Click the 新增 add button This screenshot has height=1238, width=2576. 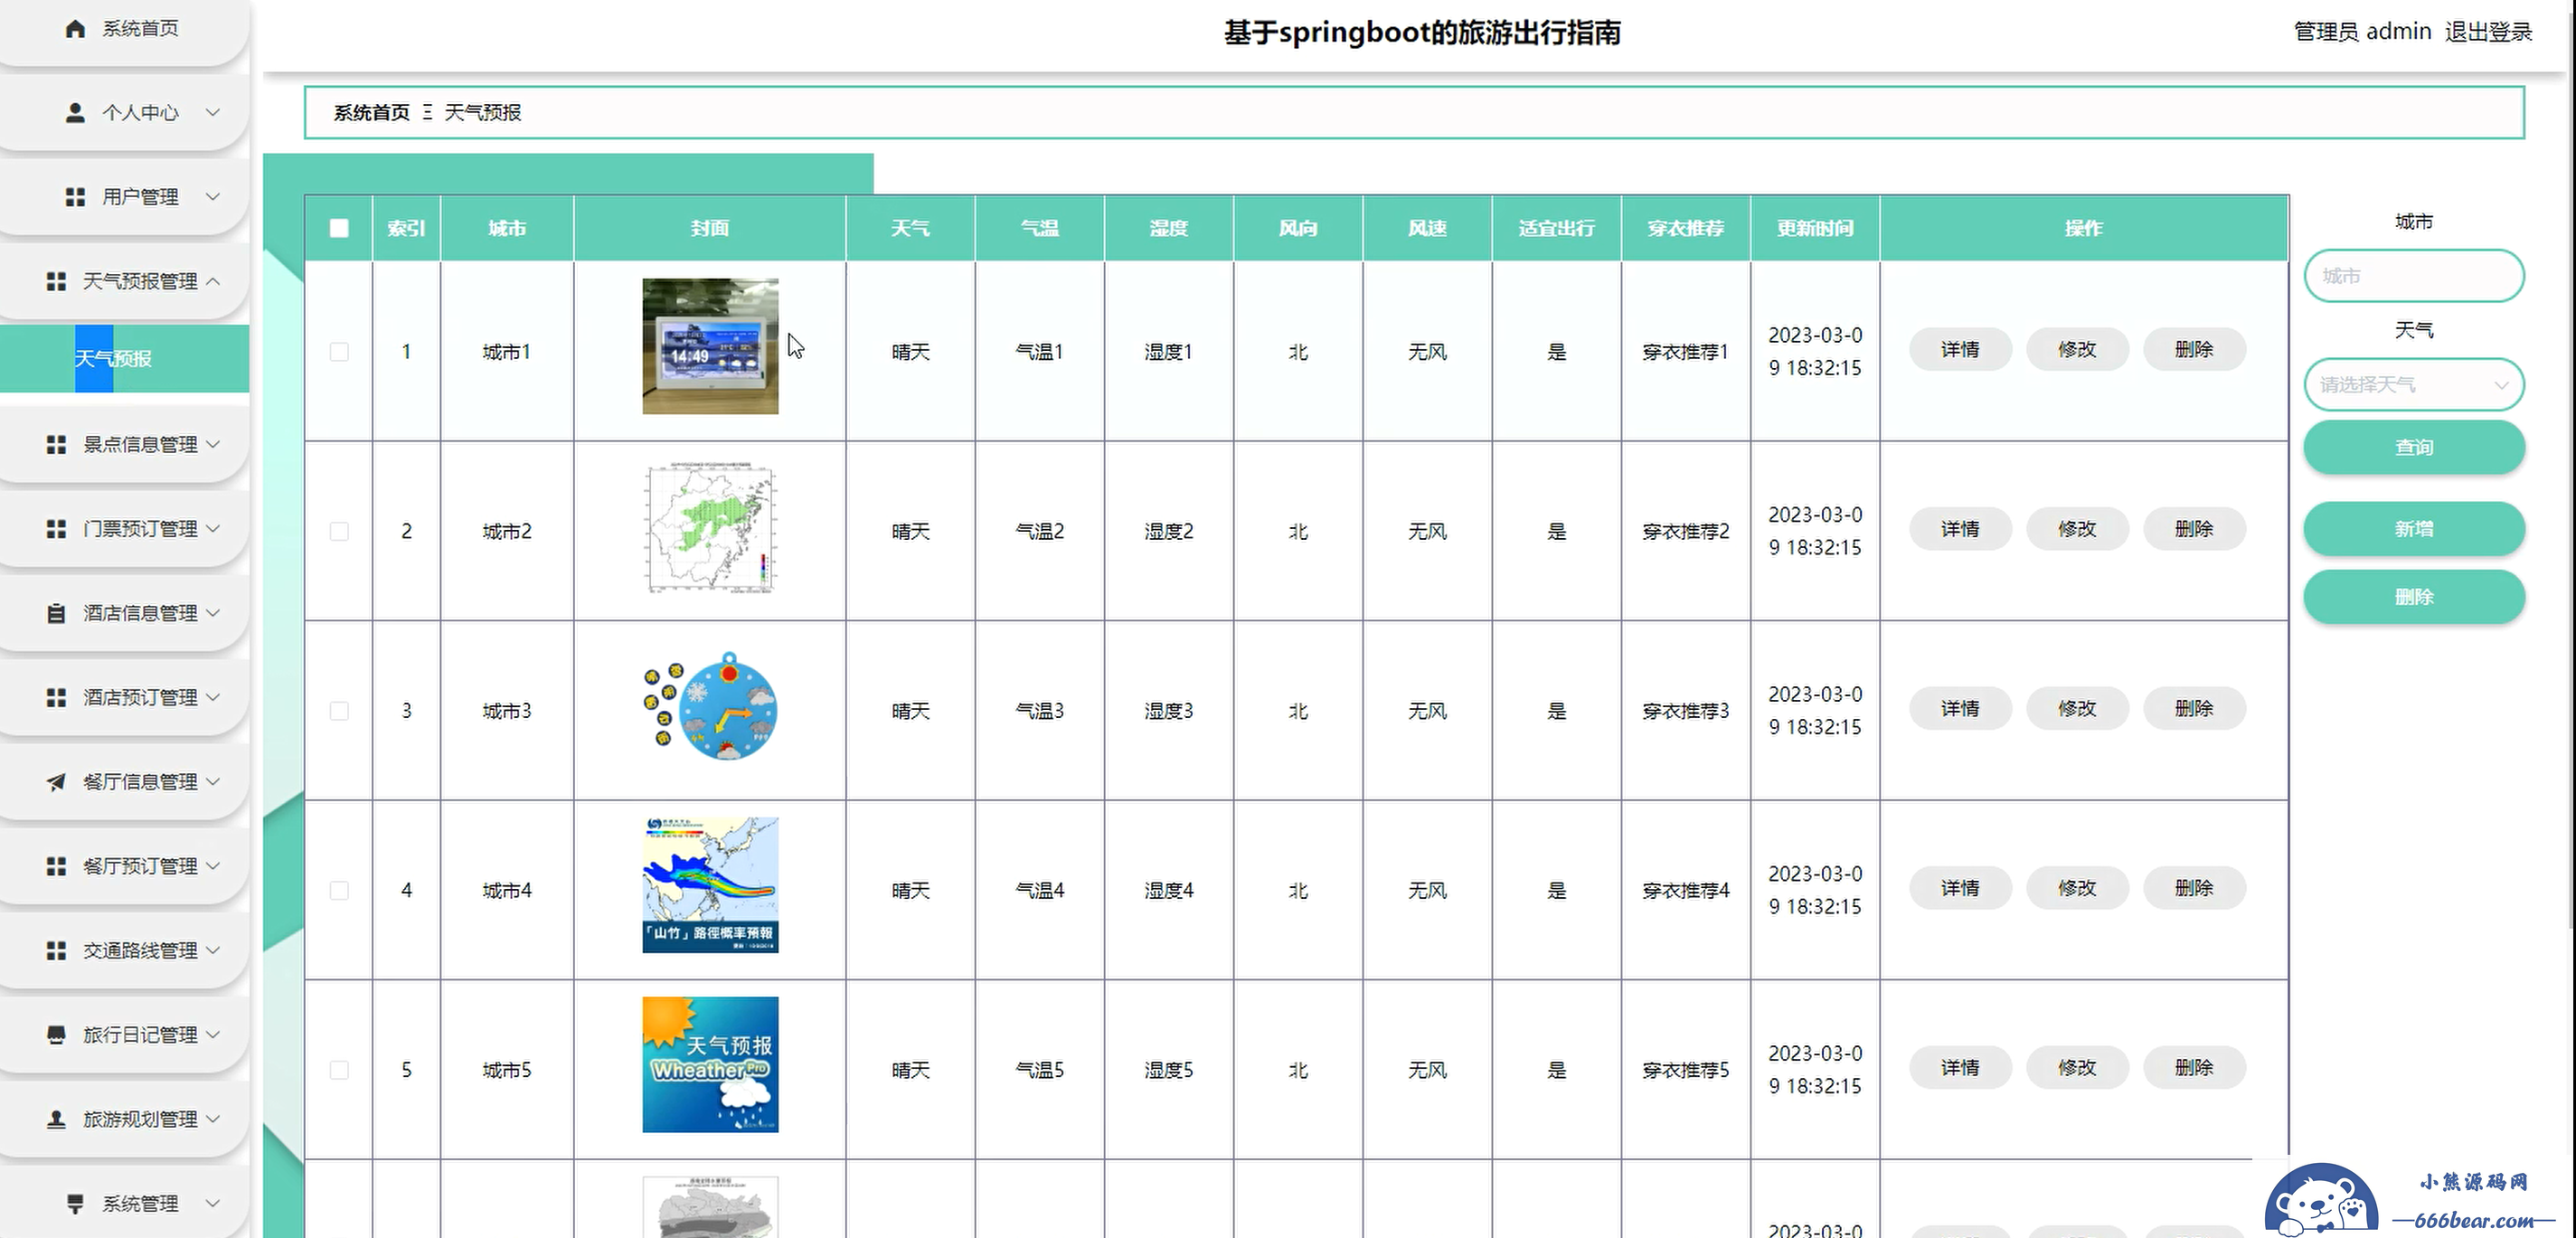pos(2413,529)
